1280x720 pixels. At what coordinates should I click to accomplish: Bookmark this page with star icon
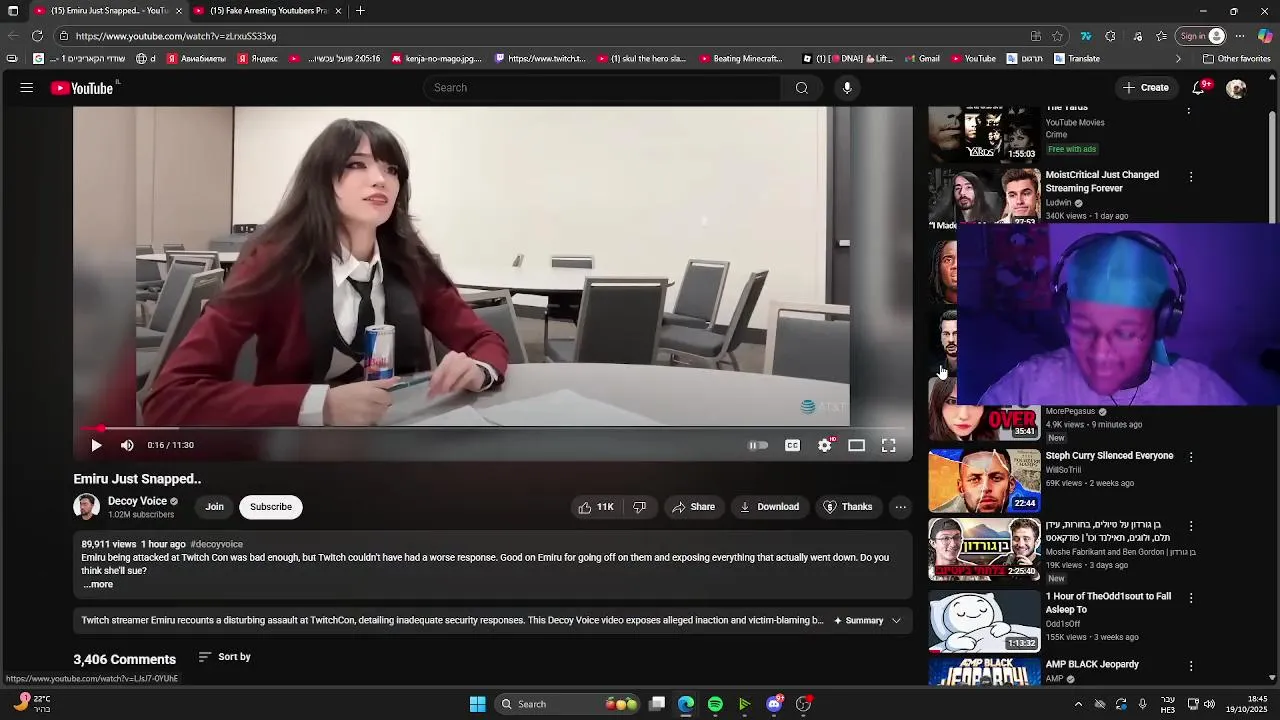[1057, 36]
